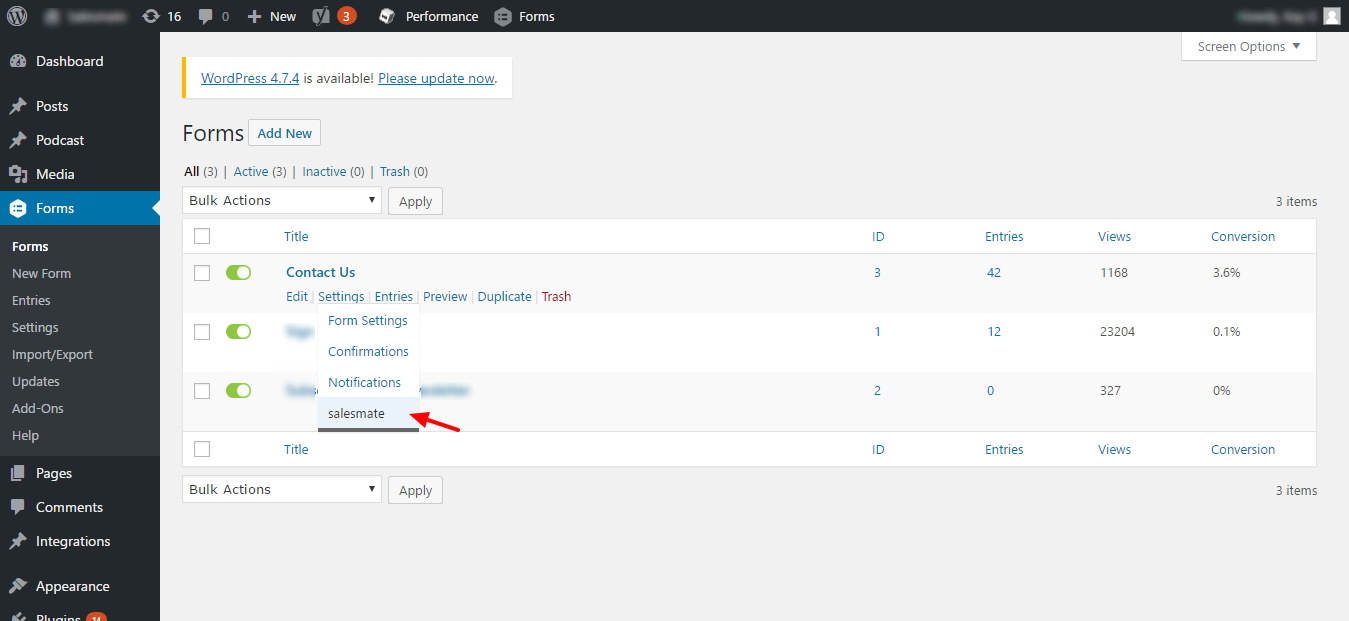Click Settings row action under Contact Us
This screenshot has width=1349, height=621.
[341, 296]
